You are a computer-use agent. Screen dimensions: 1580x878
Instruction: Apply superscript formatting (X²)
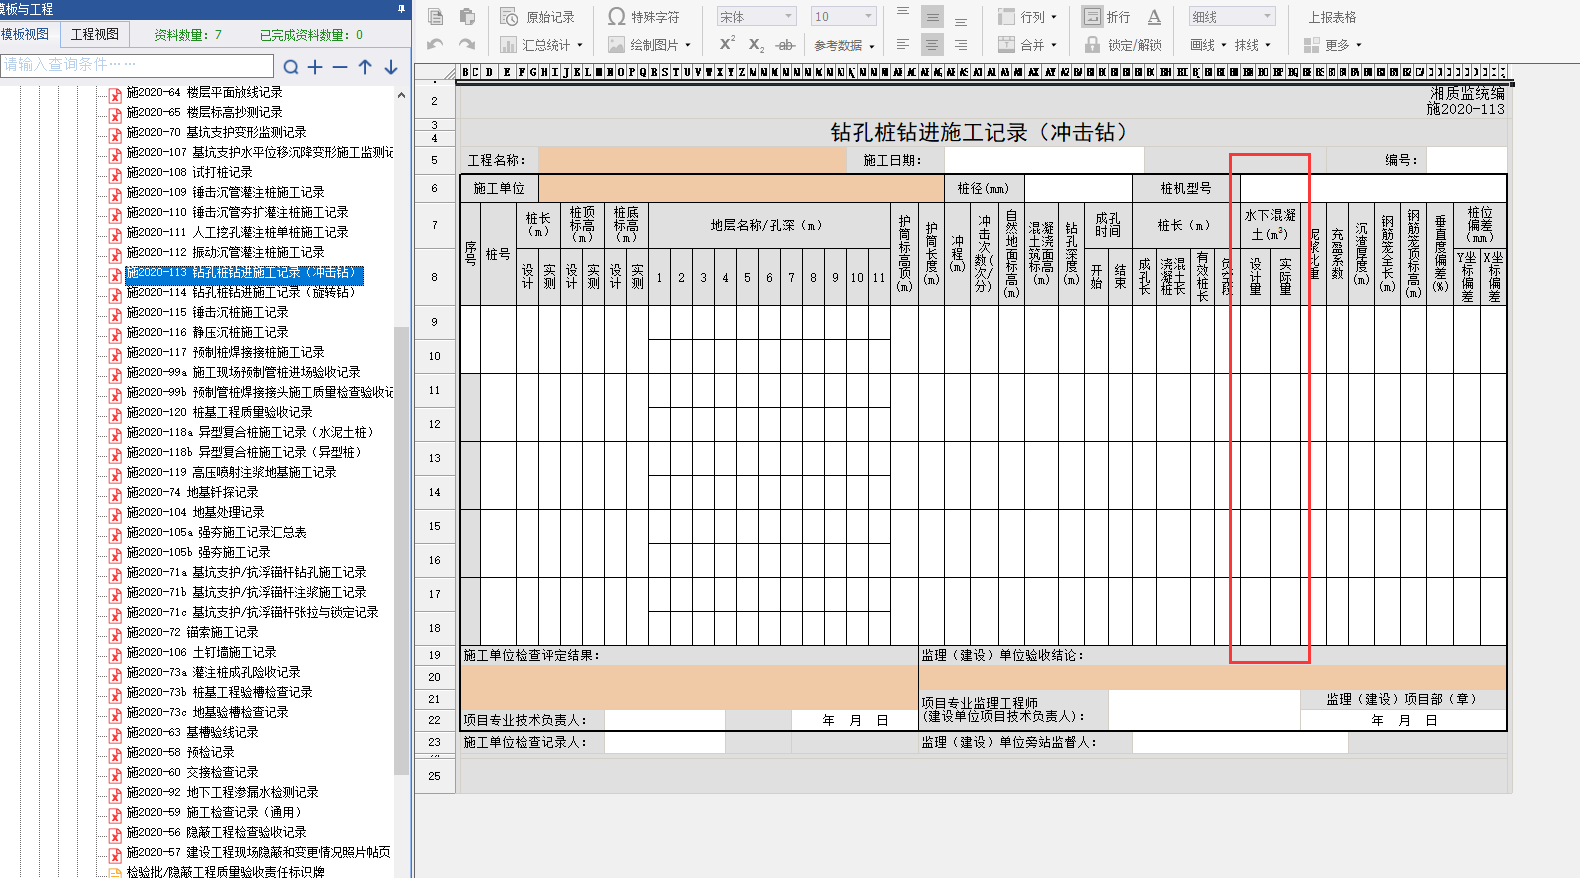tap(727, 44)
